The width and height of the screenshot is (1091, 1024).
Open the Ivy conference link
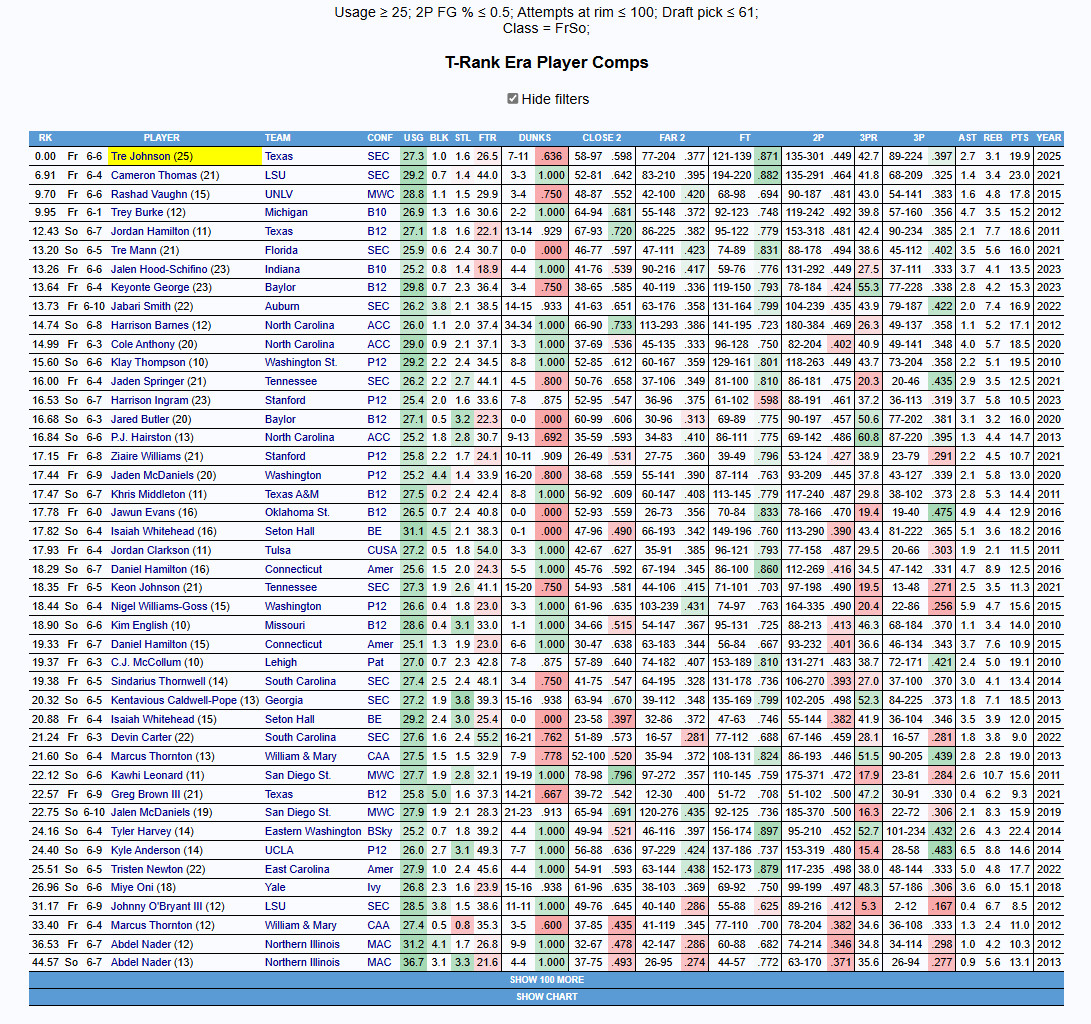coord(375,887)
